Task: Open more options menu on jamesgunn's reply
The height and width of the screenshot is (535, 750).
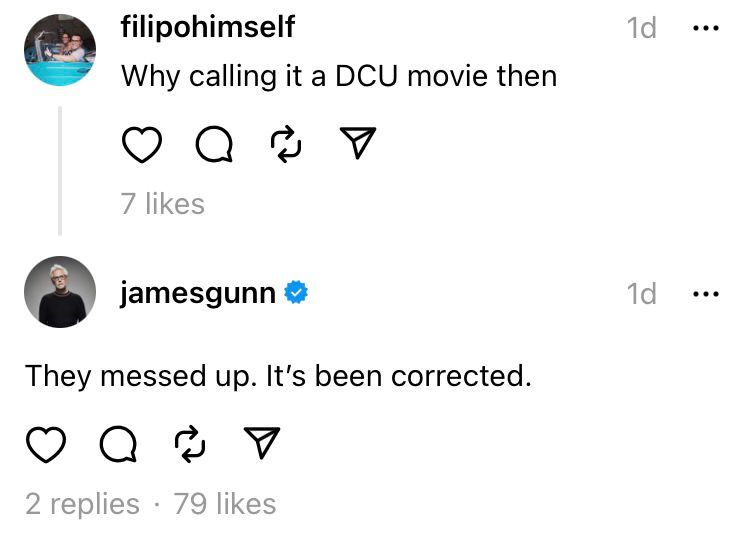Action: pyautogui.click(x=705, y=294)
